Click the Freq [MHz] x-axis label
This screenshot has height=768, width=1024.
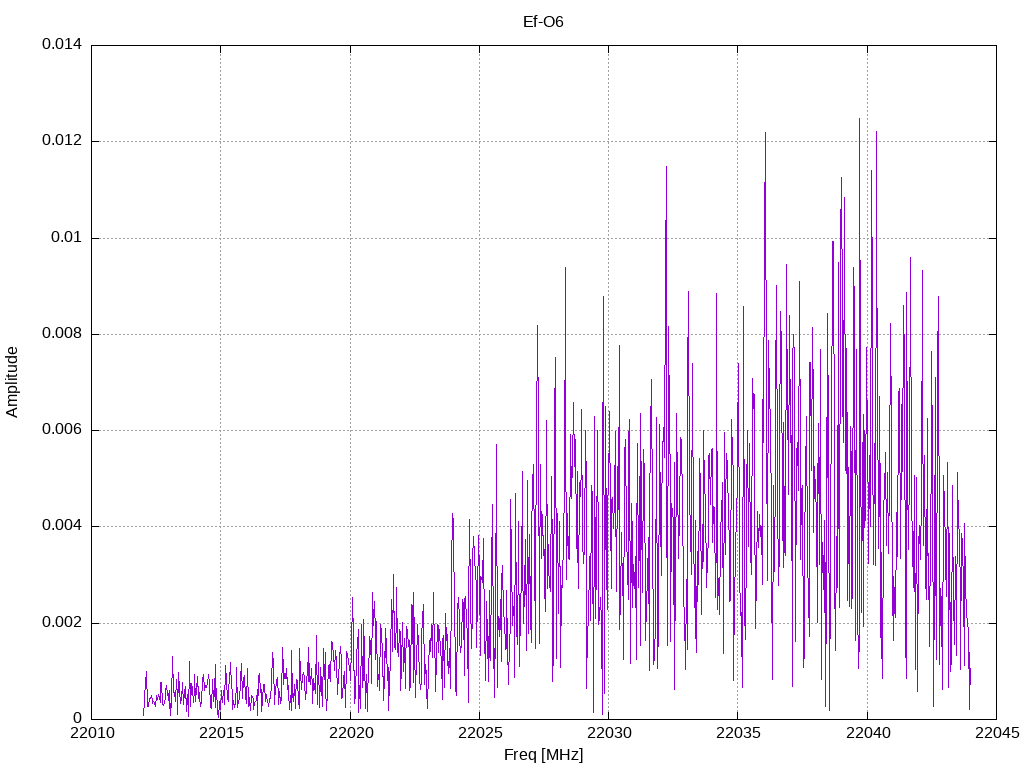click(543, 755)
